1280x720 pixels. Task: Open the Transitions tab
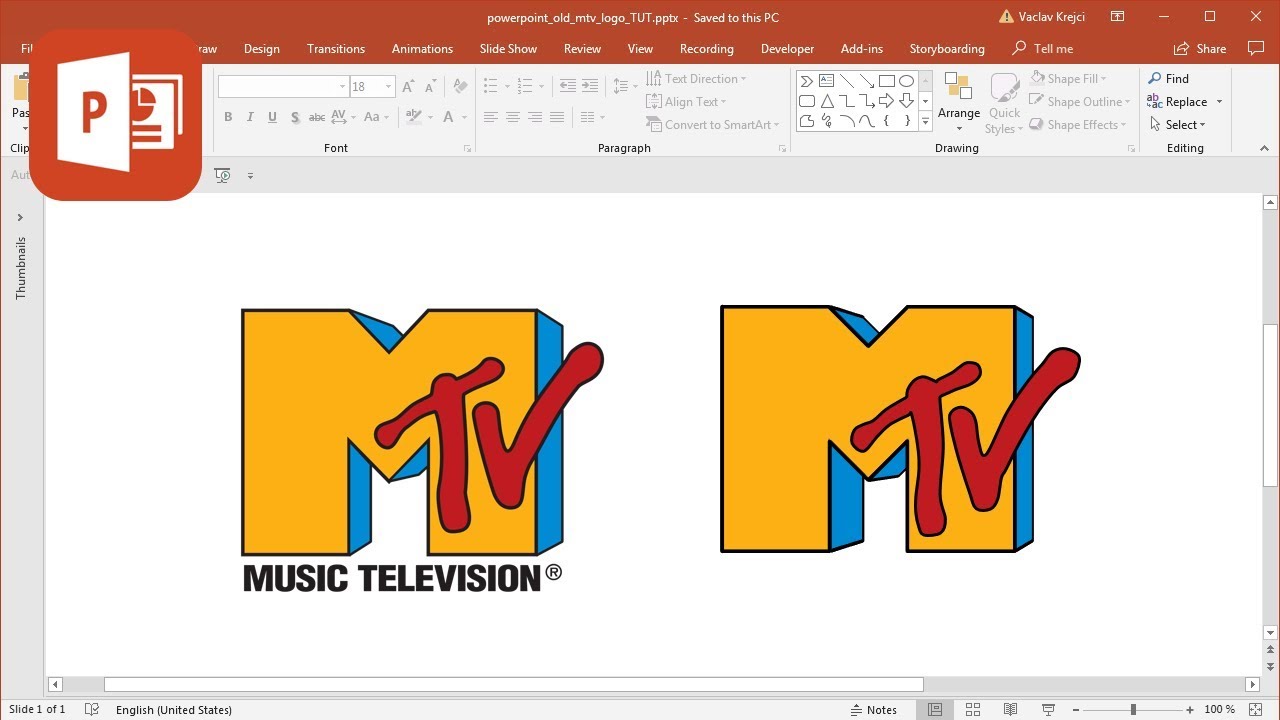336,48
